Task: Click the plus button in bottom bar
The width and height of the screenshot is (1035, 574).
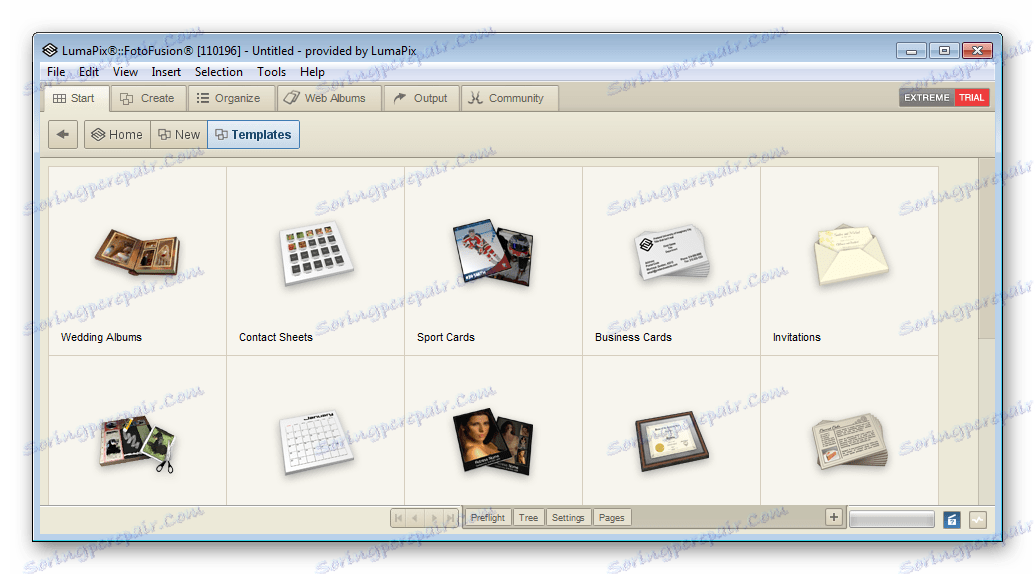Action: click(x=834, y=517)
